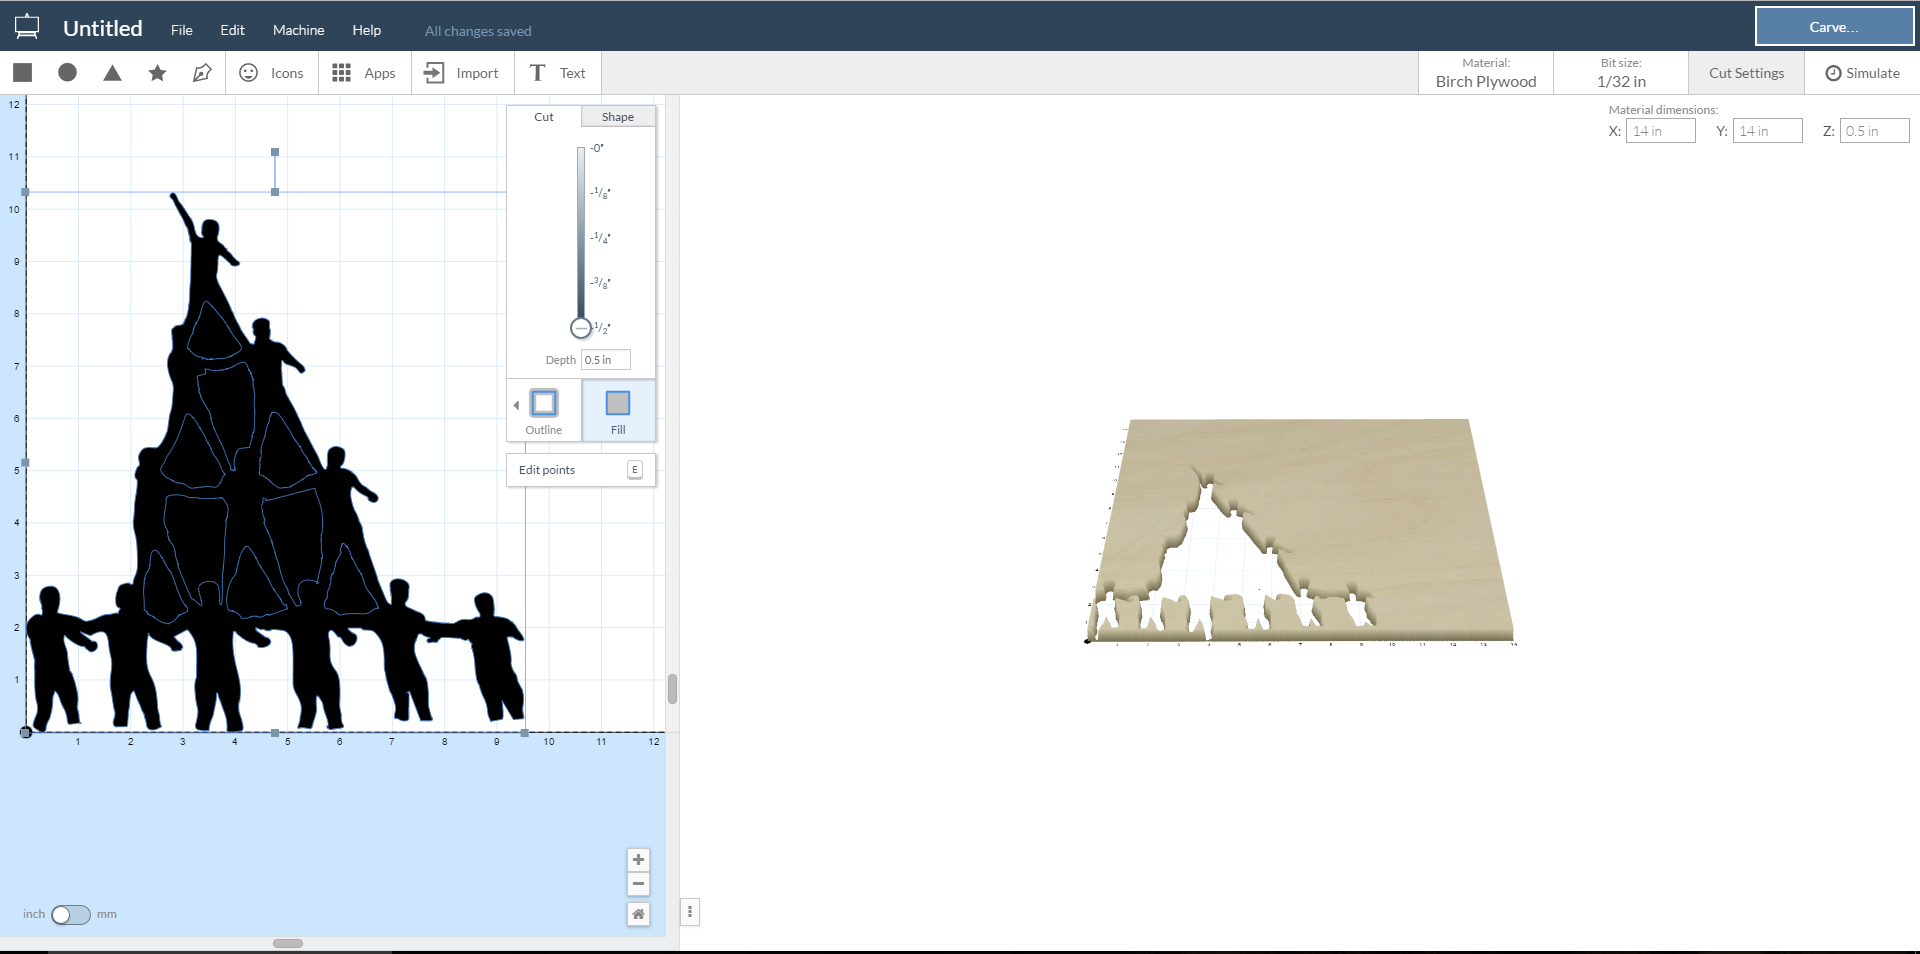The width and height of the screenshot is (1920, 954).
Task: Select the square shape tool
Action: click(23, 72)
